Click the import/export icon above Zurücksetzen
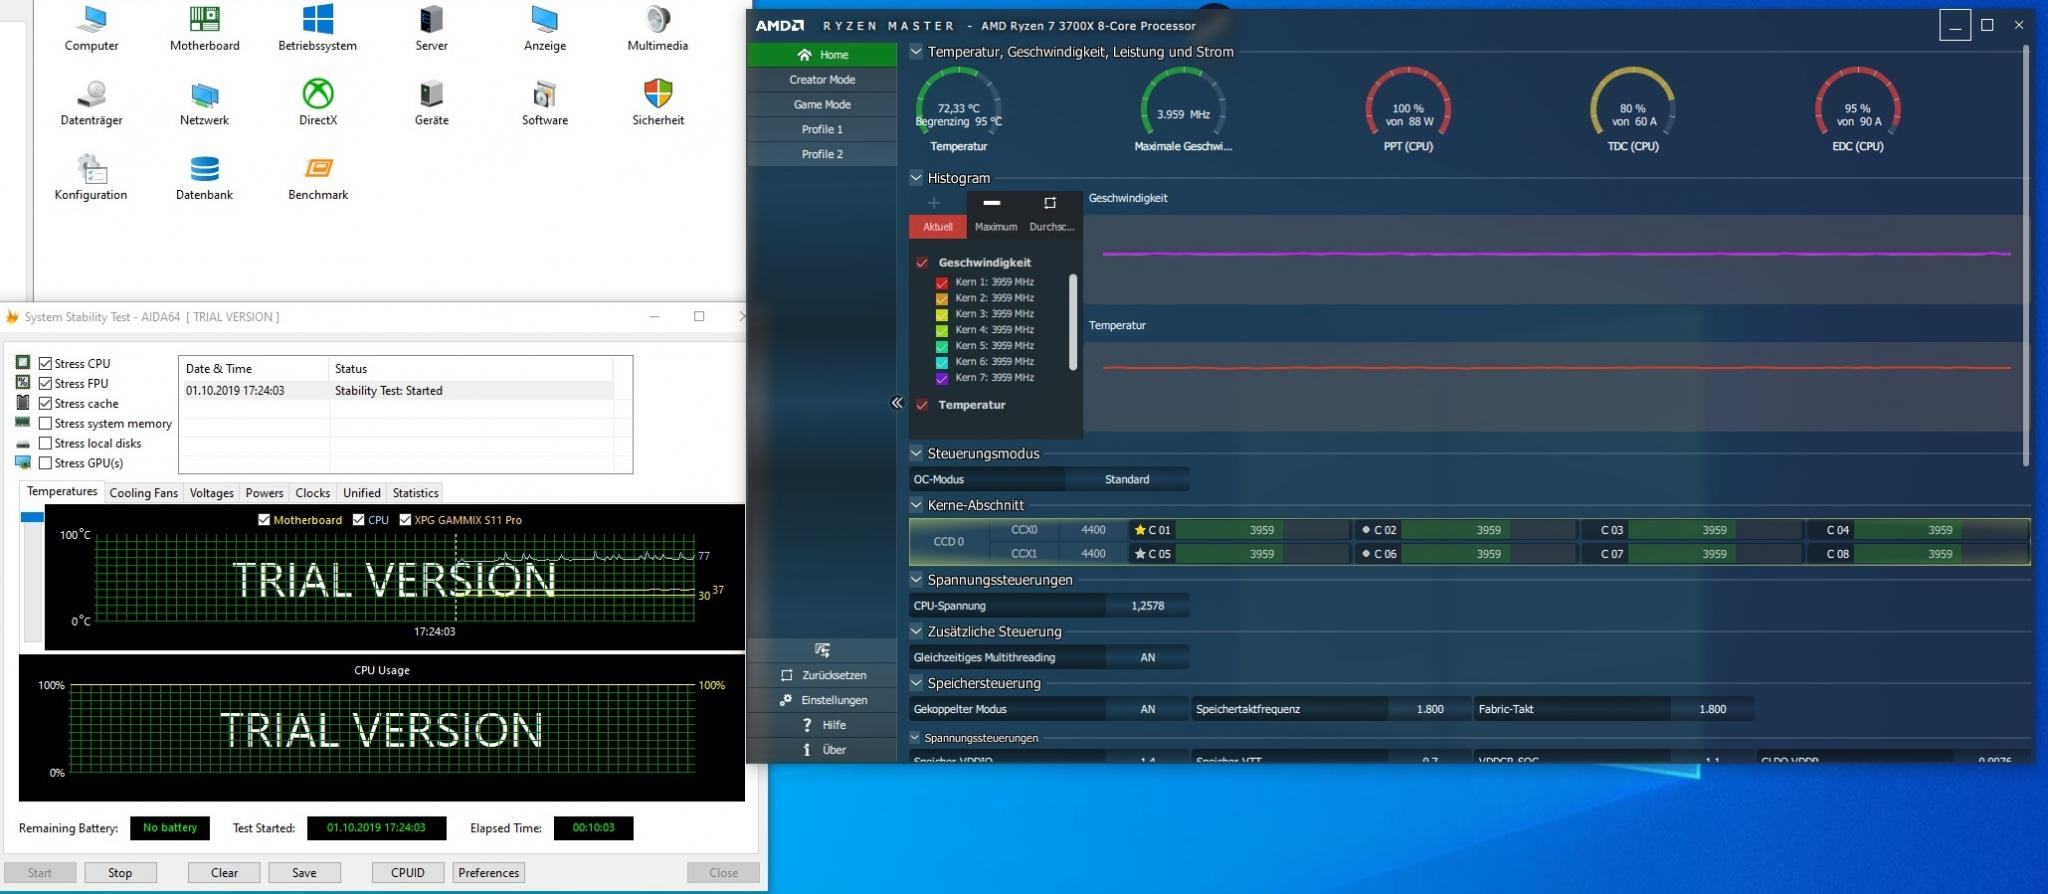This screenshot has width=2048, height=894. (822, 650)
